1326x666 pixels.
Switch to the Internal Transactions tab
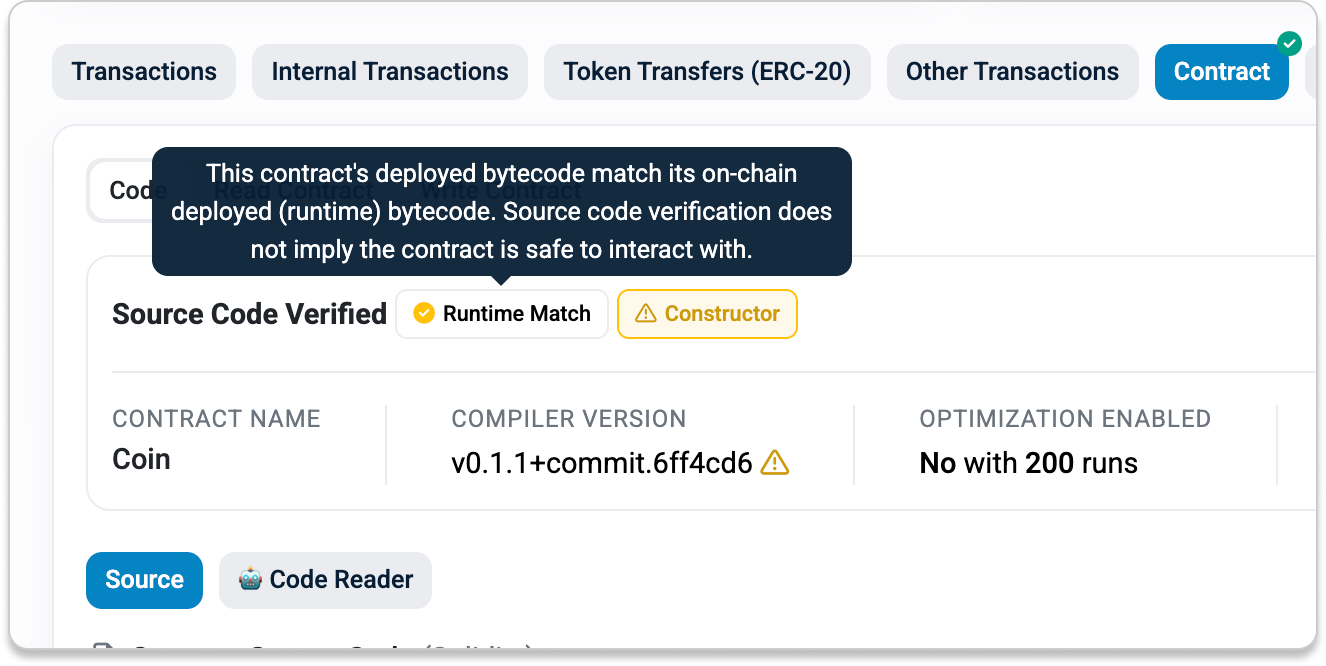pyautogui.click(x=390, y=72)
